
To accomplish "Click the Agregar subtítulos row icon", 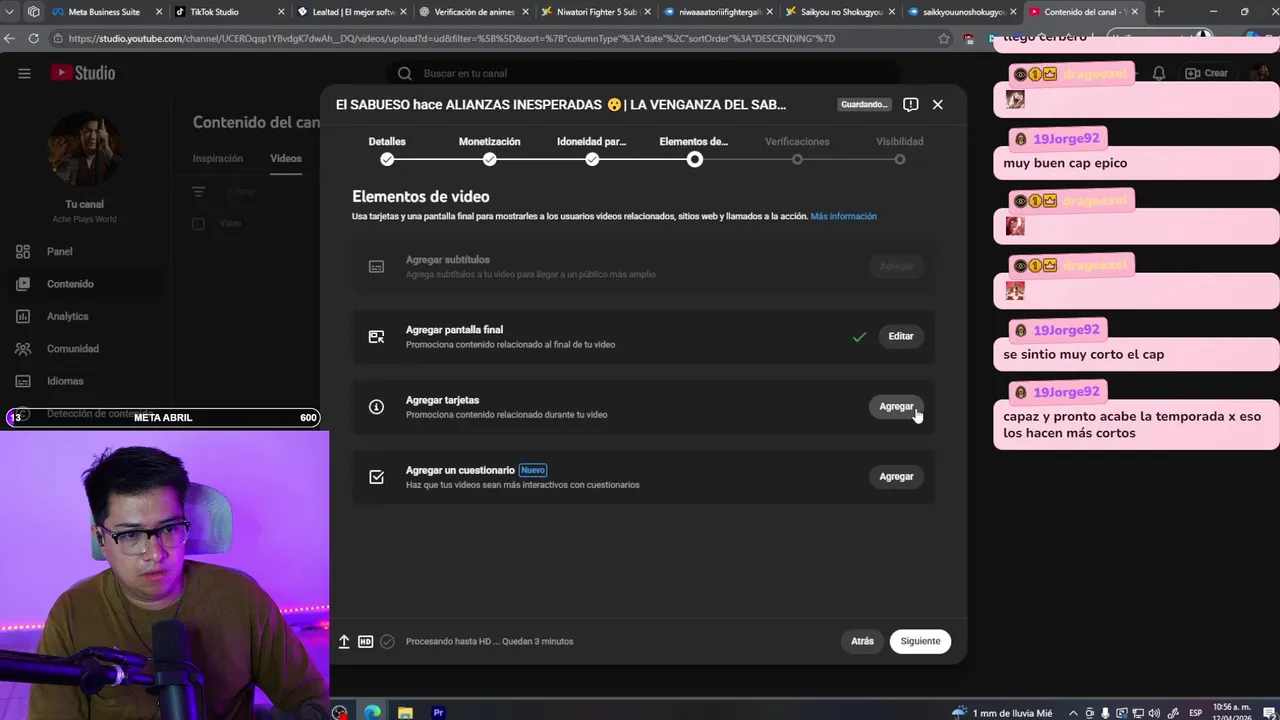I will (x=376, y=267).
